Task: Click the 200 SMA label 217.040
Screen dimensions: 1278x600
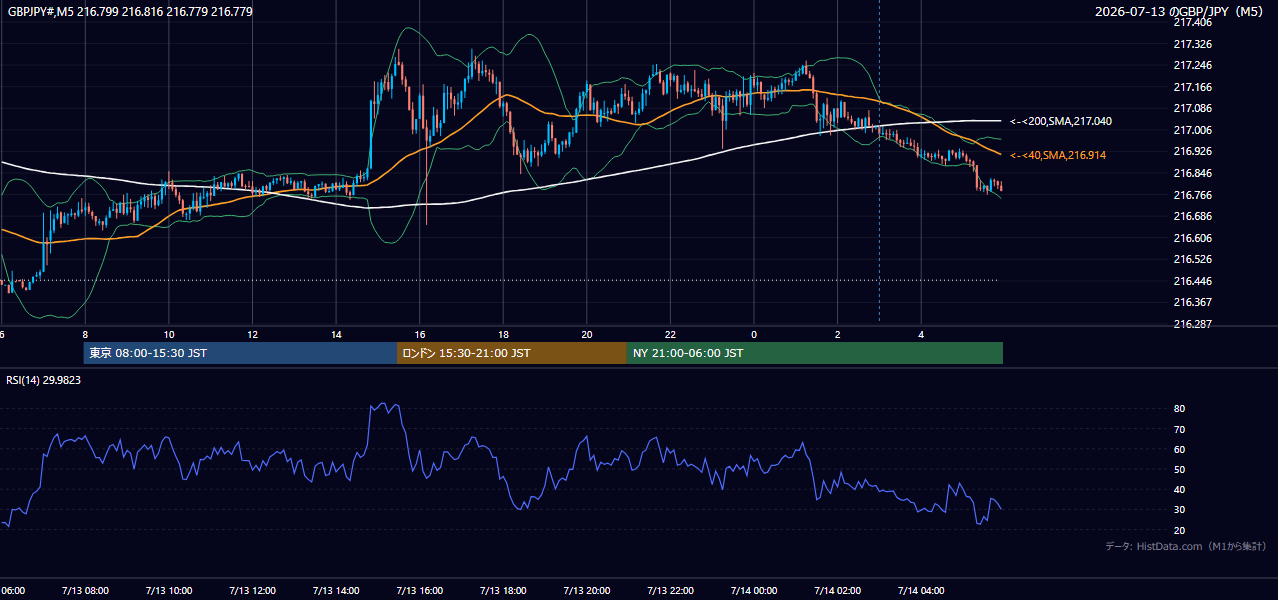Action: point(1061,121)
